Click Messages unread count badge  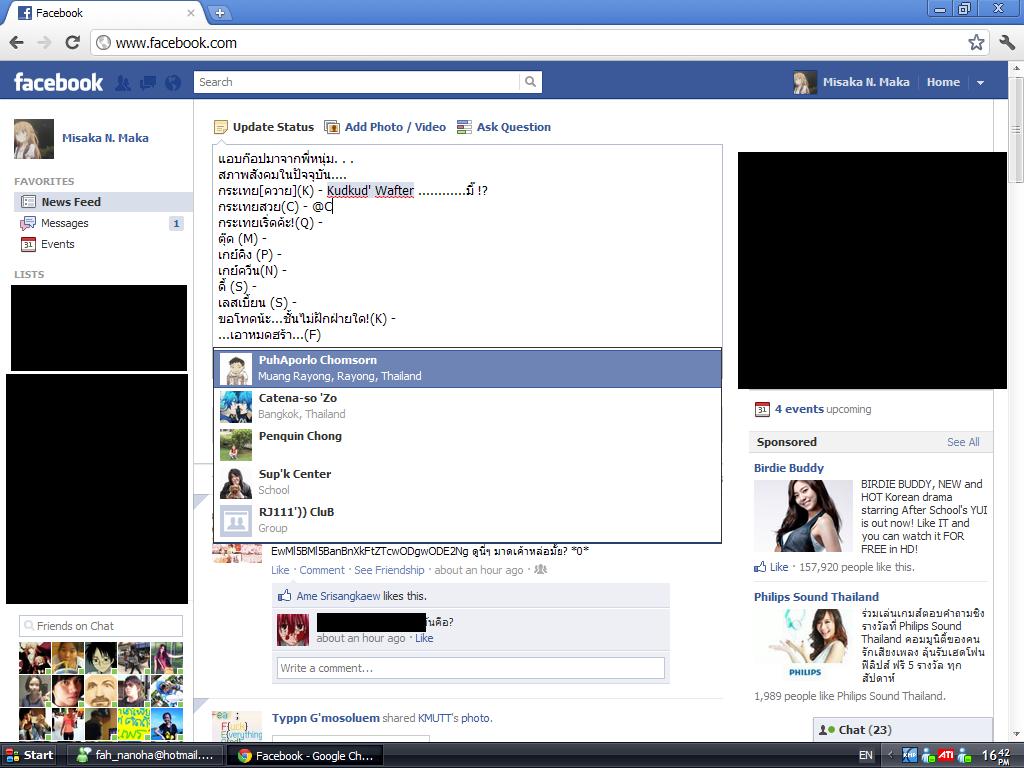coord(176,223)
